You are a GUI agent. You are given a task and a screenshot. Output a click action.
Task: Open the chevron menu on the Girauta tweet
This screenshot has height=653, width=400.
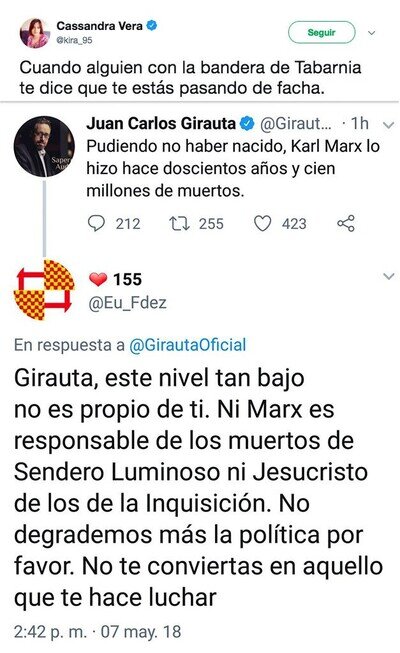[388, 124]
